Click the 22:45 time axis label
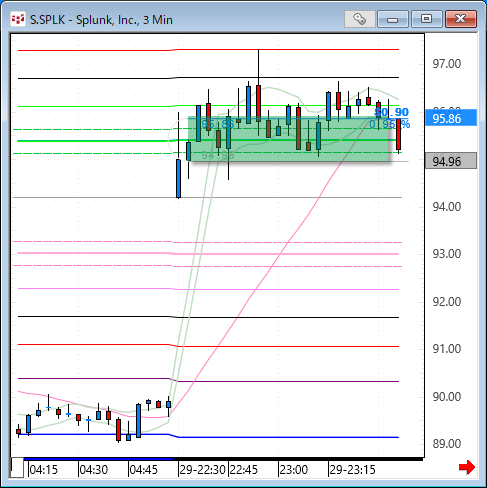This screenshot has width=487, height=488. click(244, 470)
